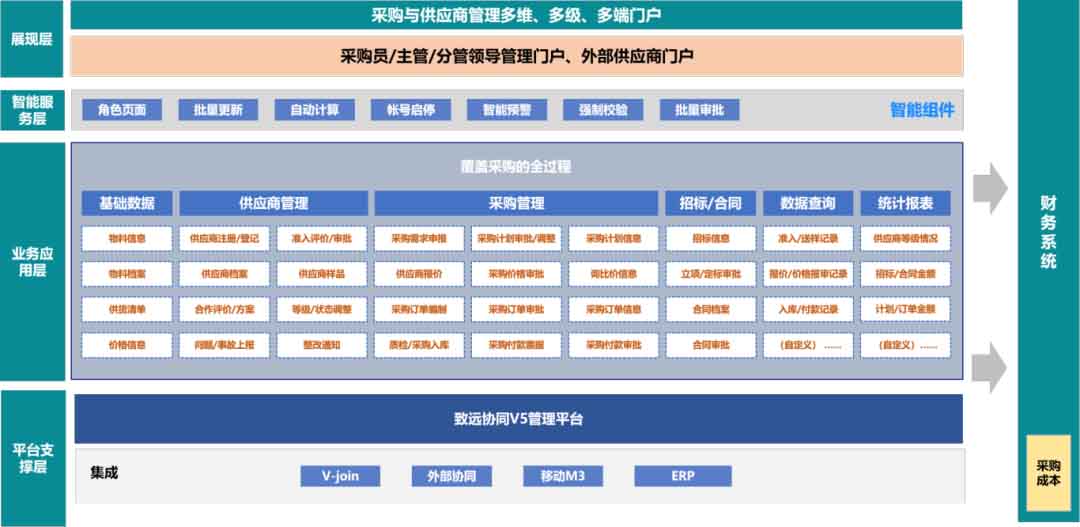Select the V-join integration block
The image size is (1080, 527).
[x=340, y=475]
